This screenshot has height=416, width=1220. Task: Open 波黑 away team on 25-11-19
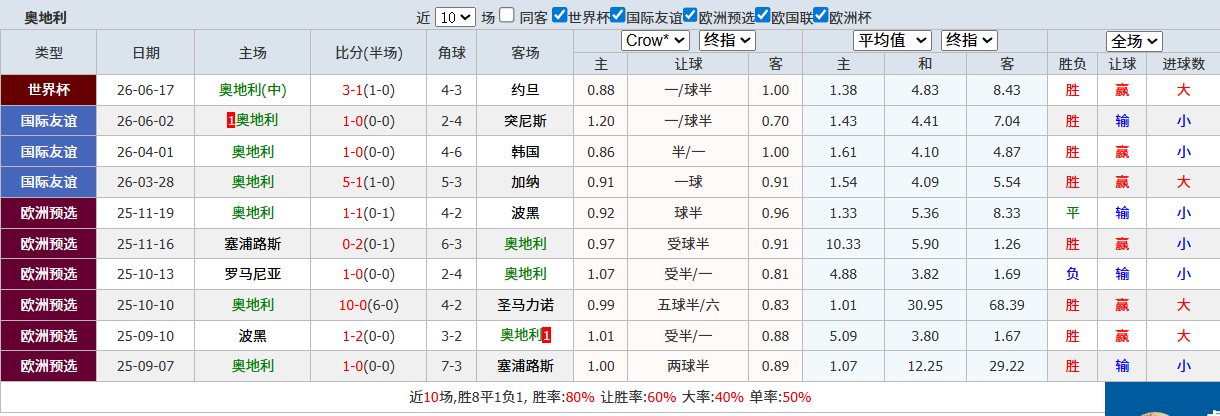click(525, 213)
